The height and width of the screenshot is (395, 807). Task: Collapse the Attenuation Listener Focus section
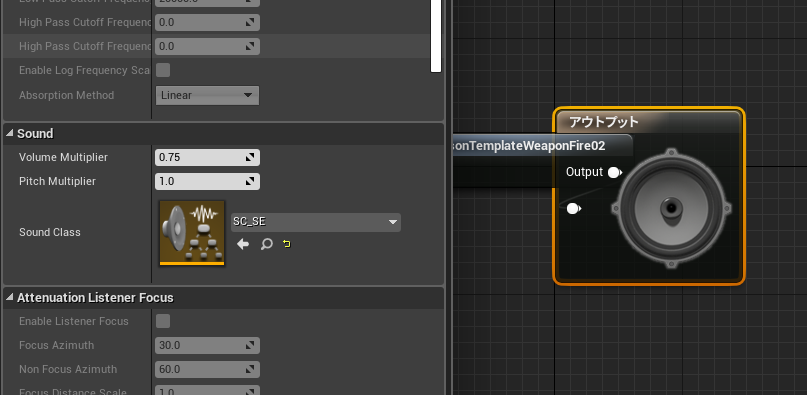click(10, 297)
